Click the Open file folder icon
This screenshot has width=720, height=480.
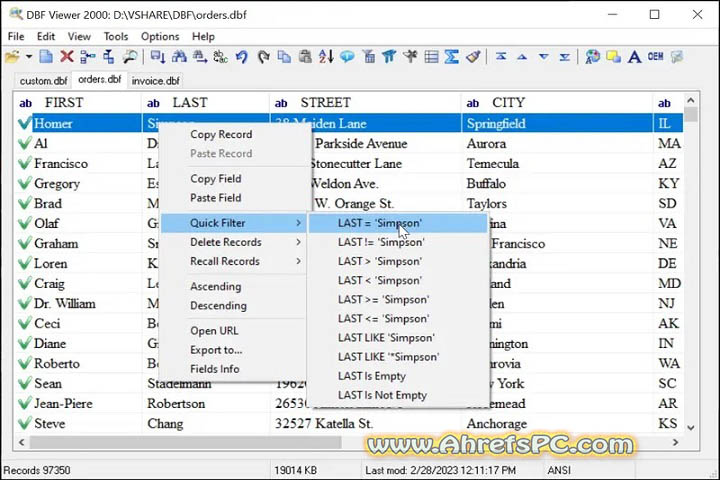(13, 57)
